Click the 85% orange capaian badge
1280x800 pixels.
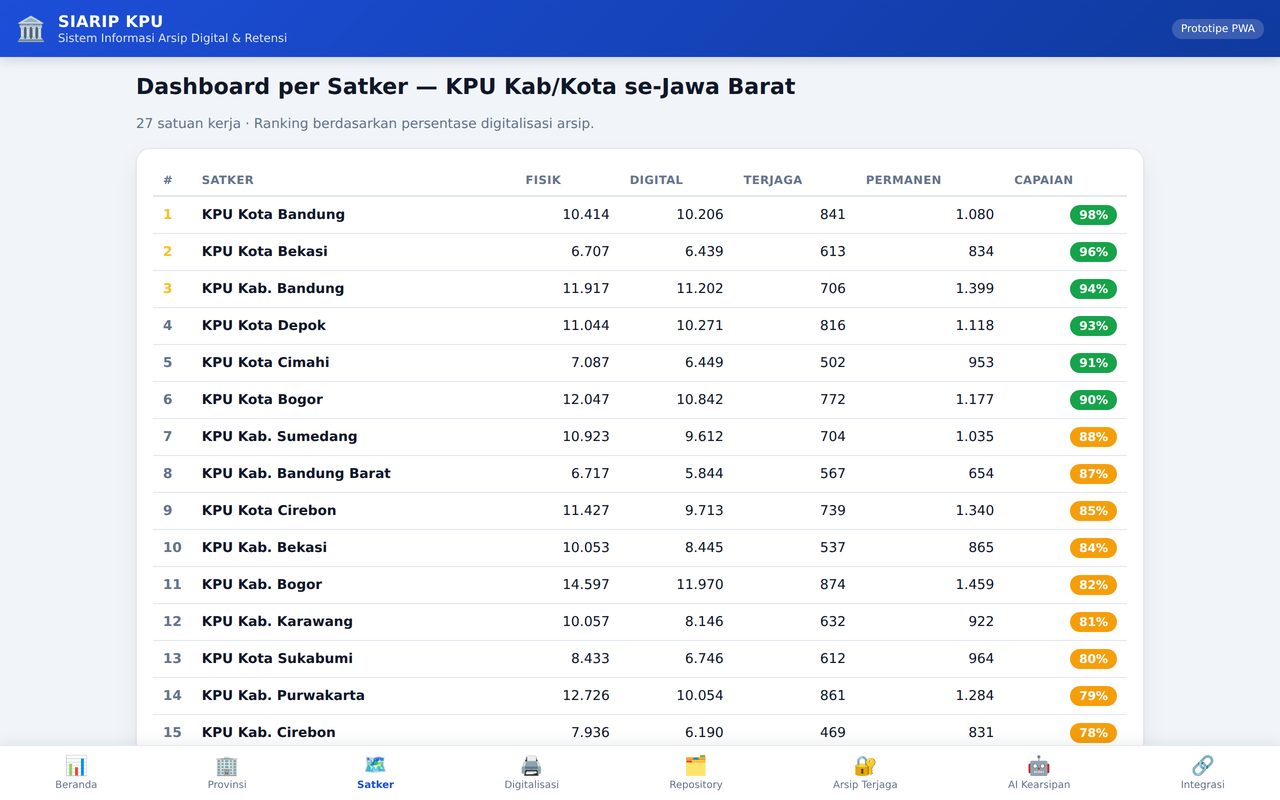click(x=1093, y=511)
